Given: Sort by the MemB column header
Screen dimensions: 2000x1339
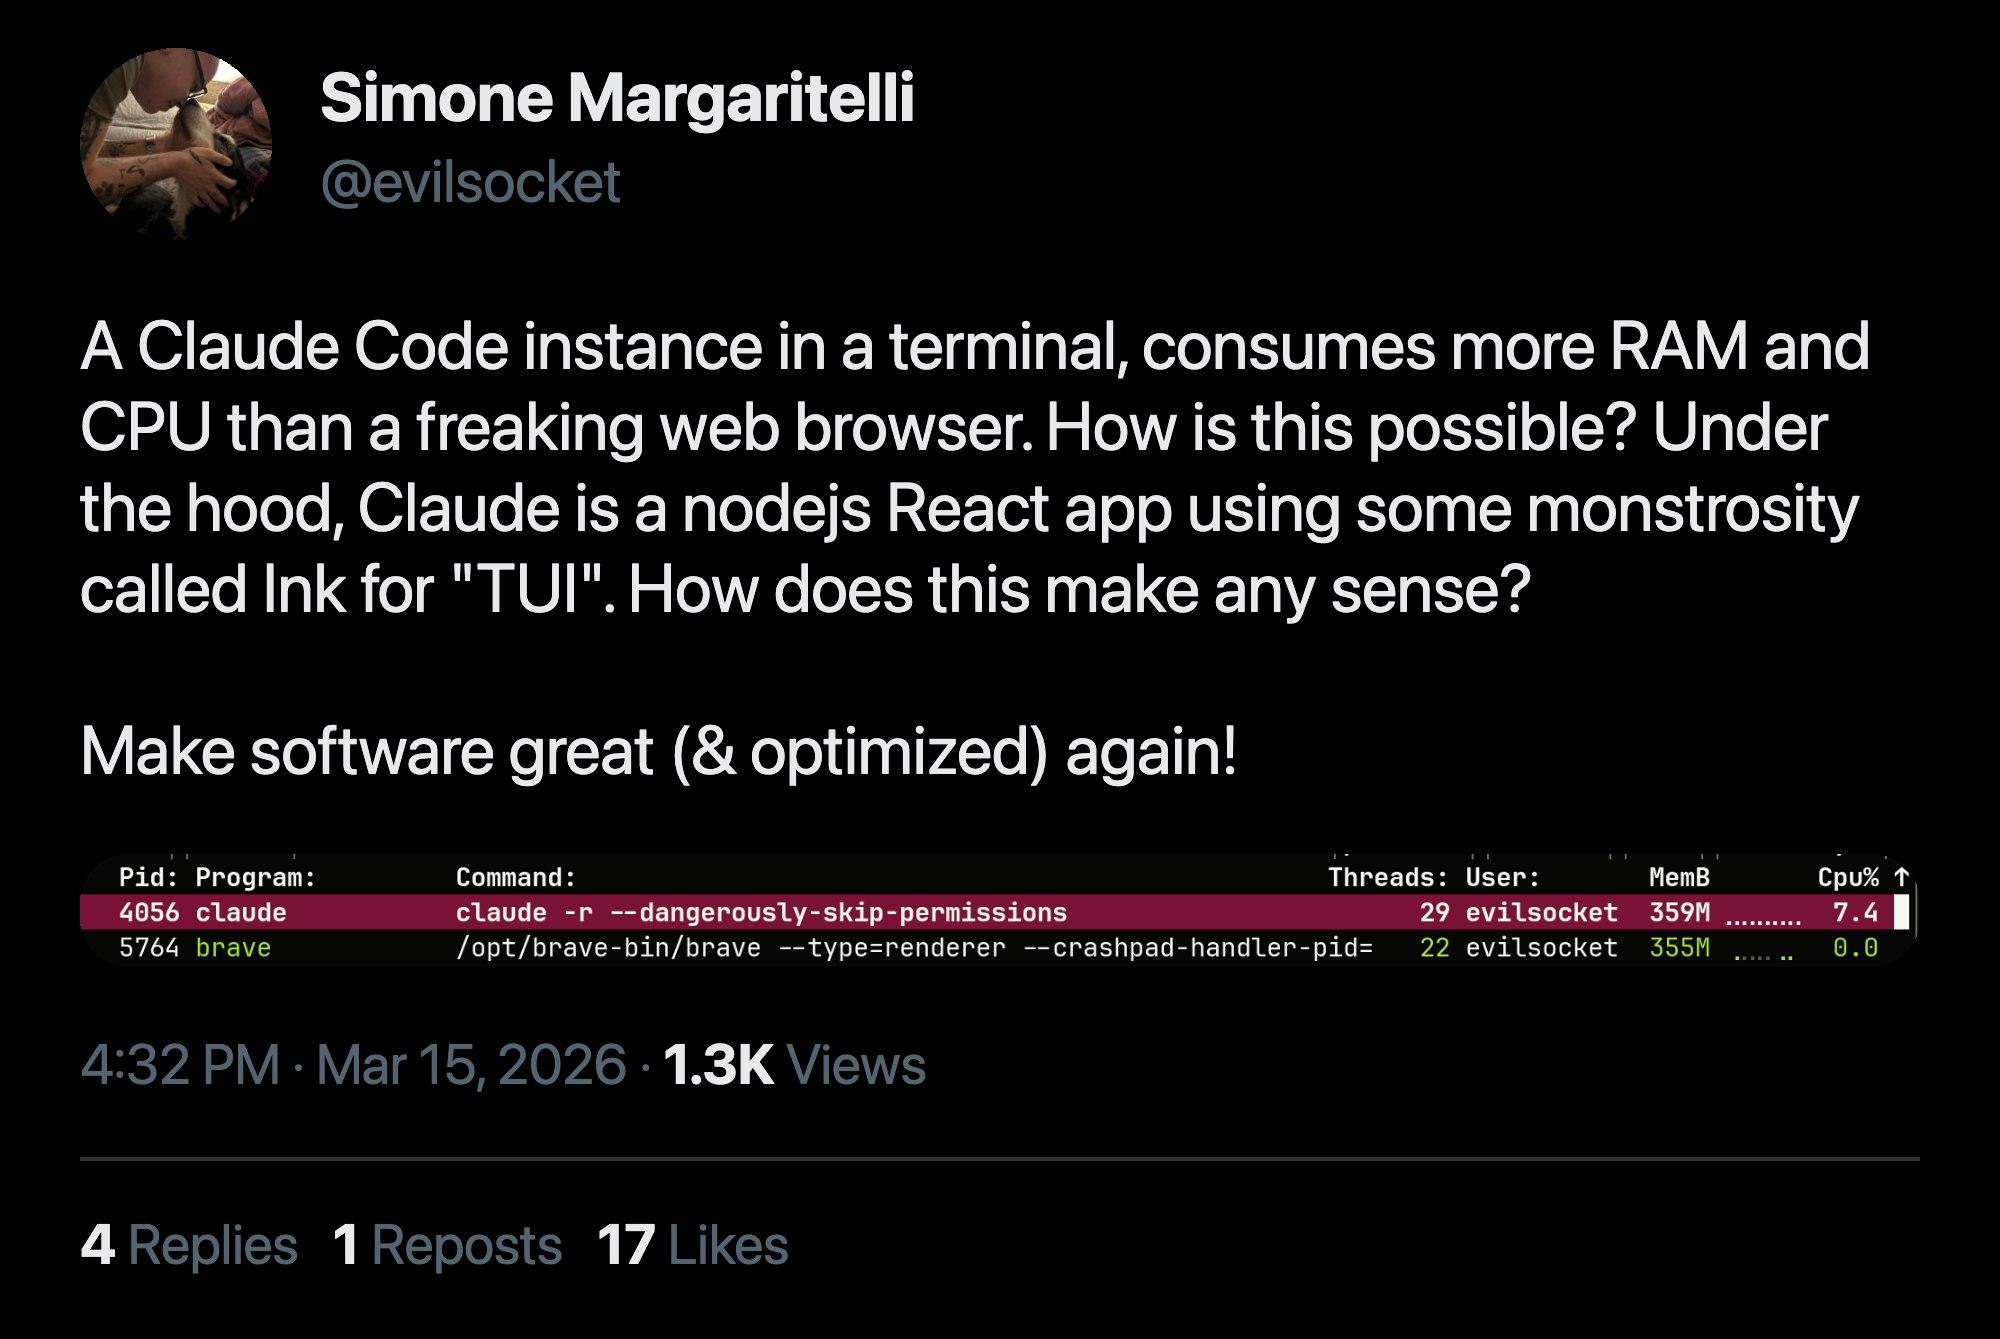Looking at the screenshot, I should pyautogui.click(x=1679, y=878).
